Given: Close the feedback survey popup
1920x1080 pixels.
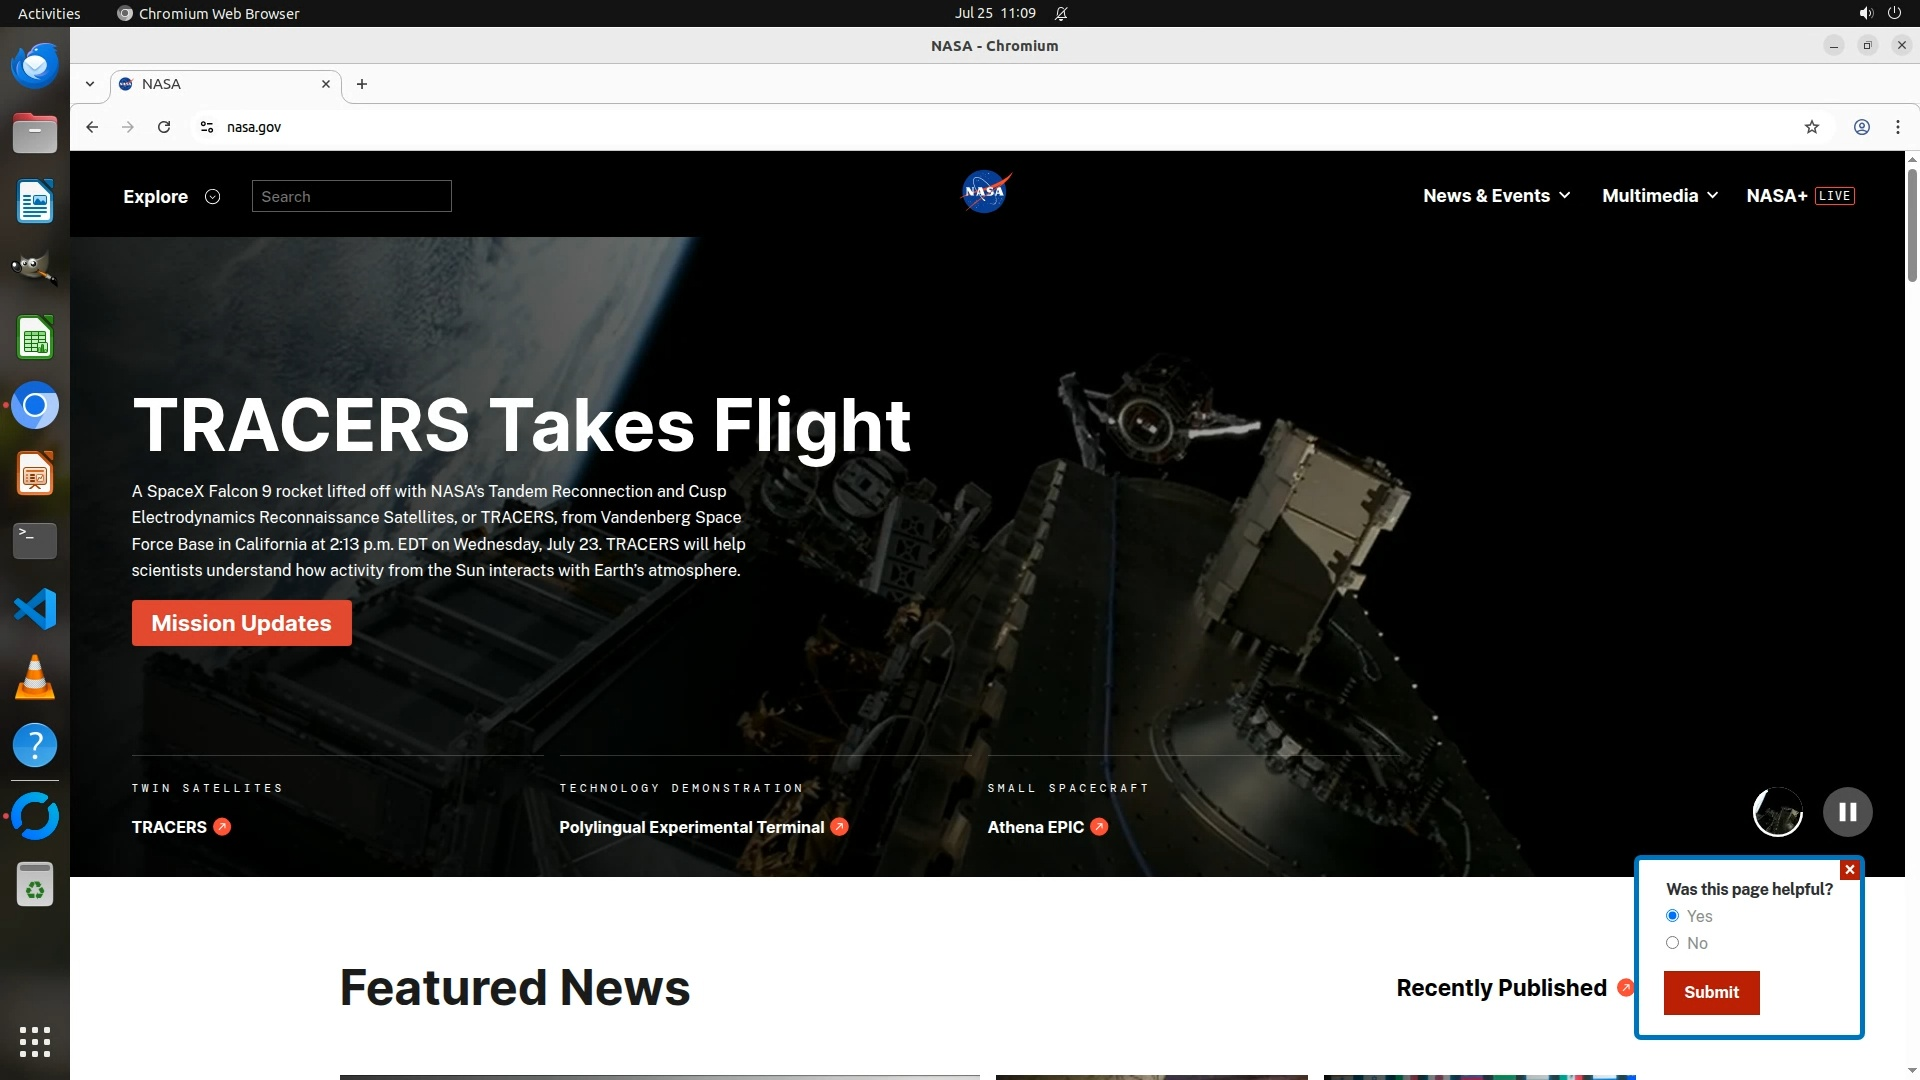Looking at the screenshot, I should click(x=1849, y=870).
